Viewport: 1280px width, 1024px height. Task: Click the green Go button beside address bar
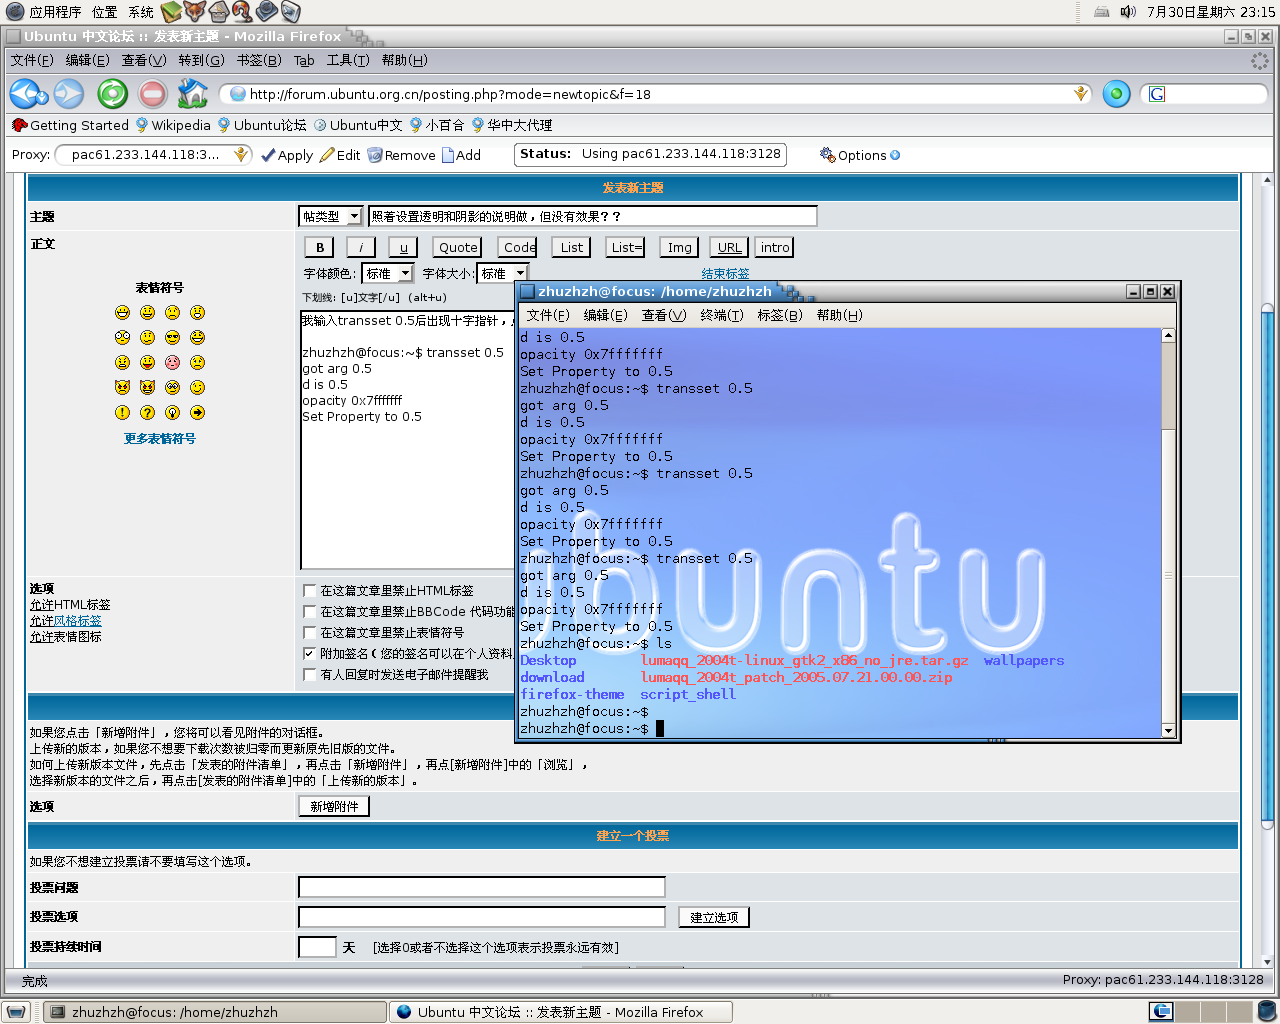click(x=1116, y=94)
